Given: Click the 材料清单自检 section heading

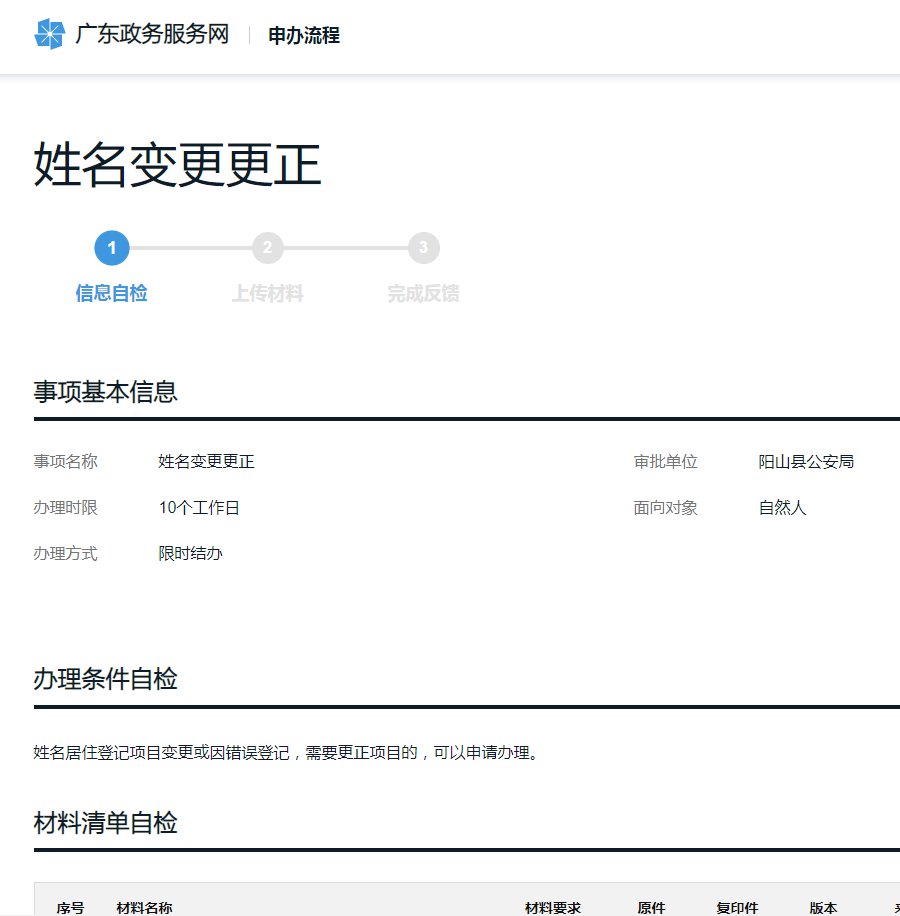Looking at the screenshot, I should coord(106,824).
